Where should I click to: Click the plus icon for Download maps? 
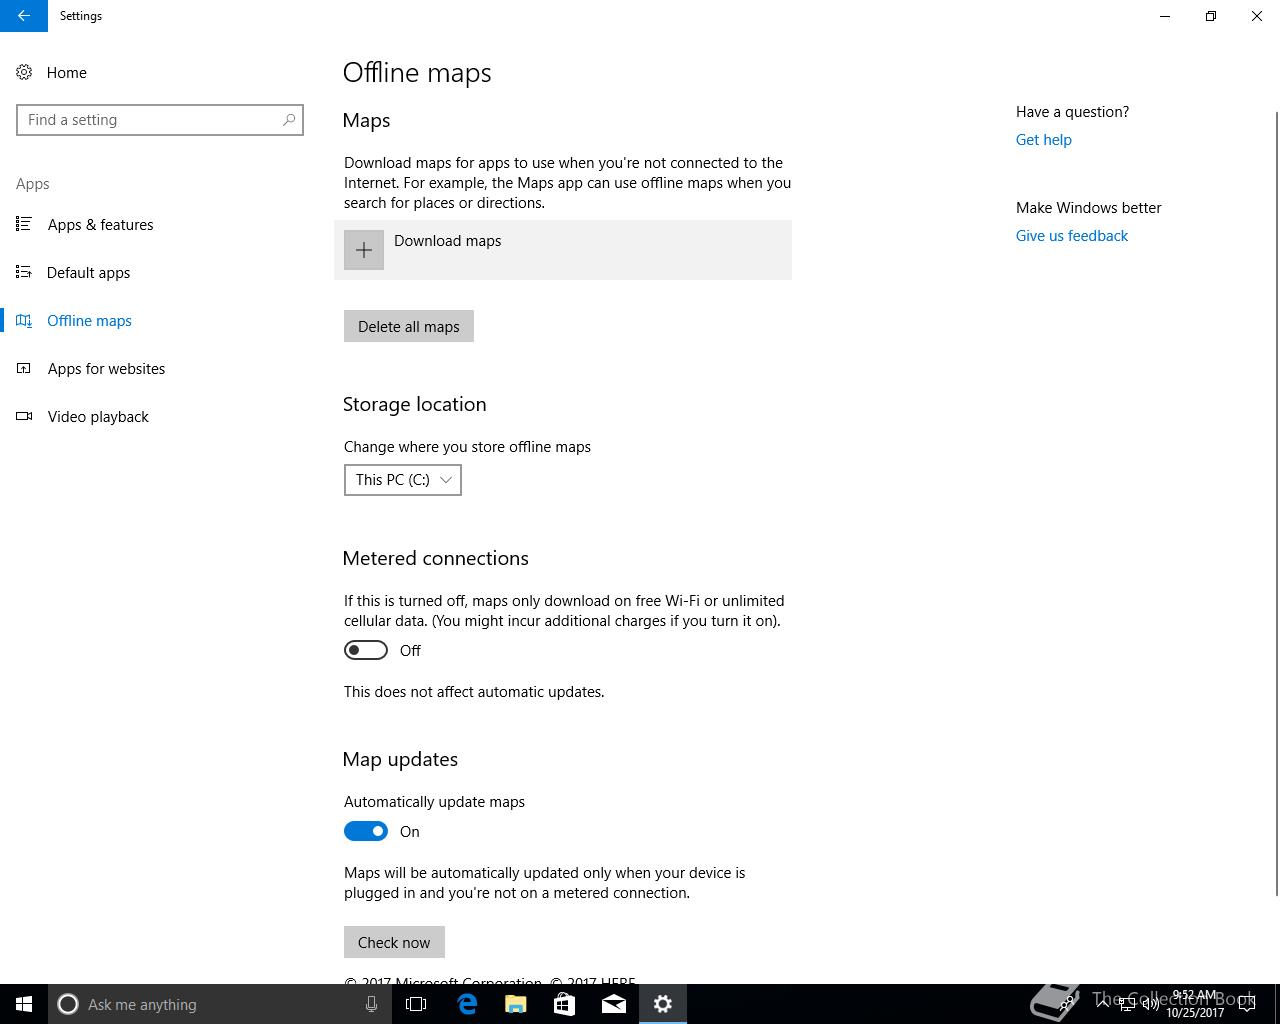tap(364, 250)
